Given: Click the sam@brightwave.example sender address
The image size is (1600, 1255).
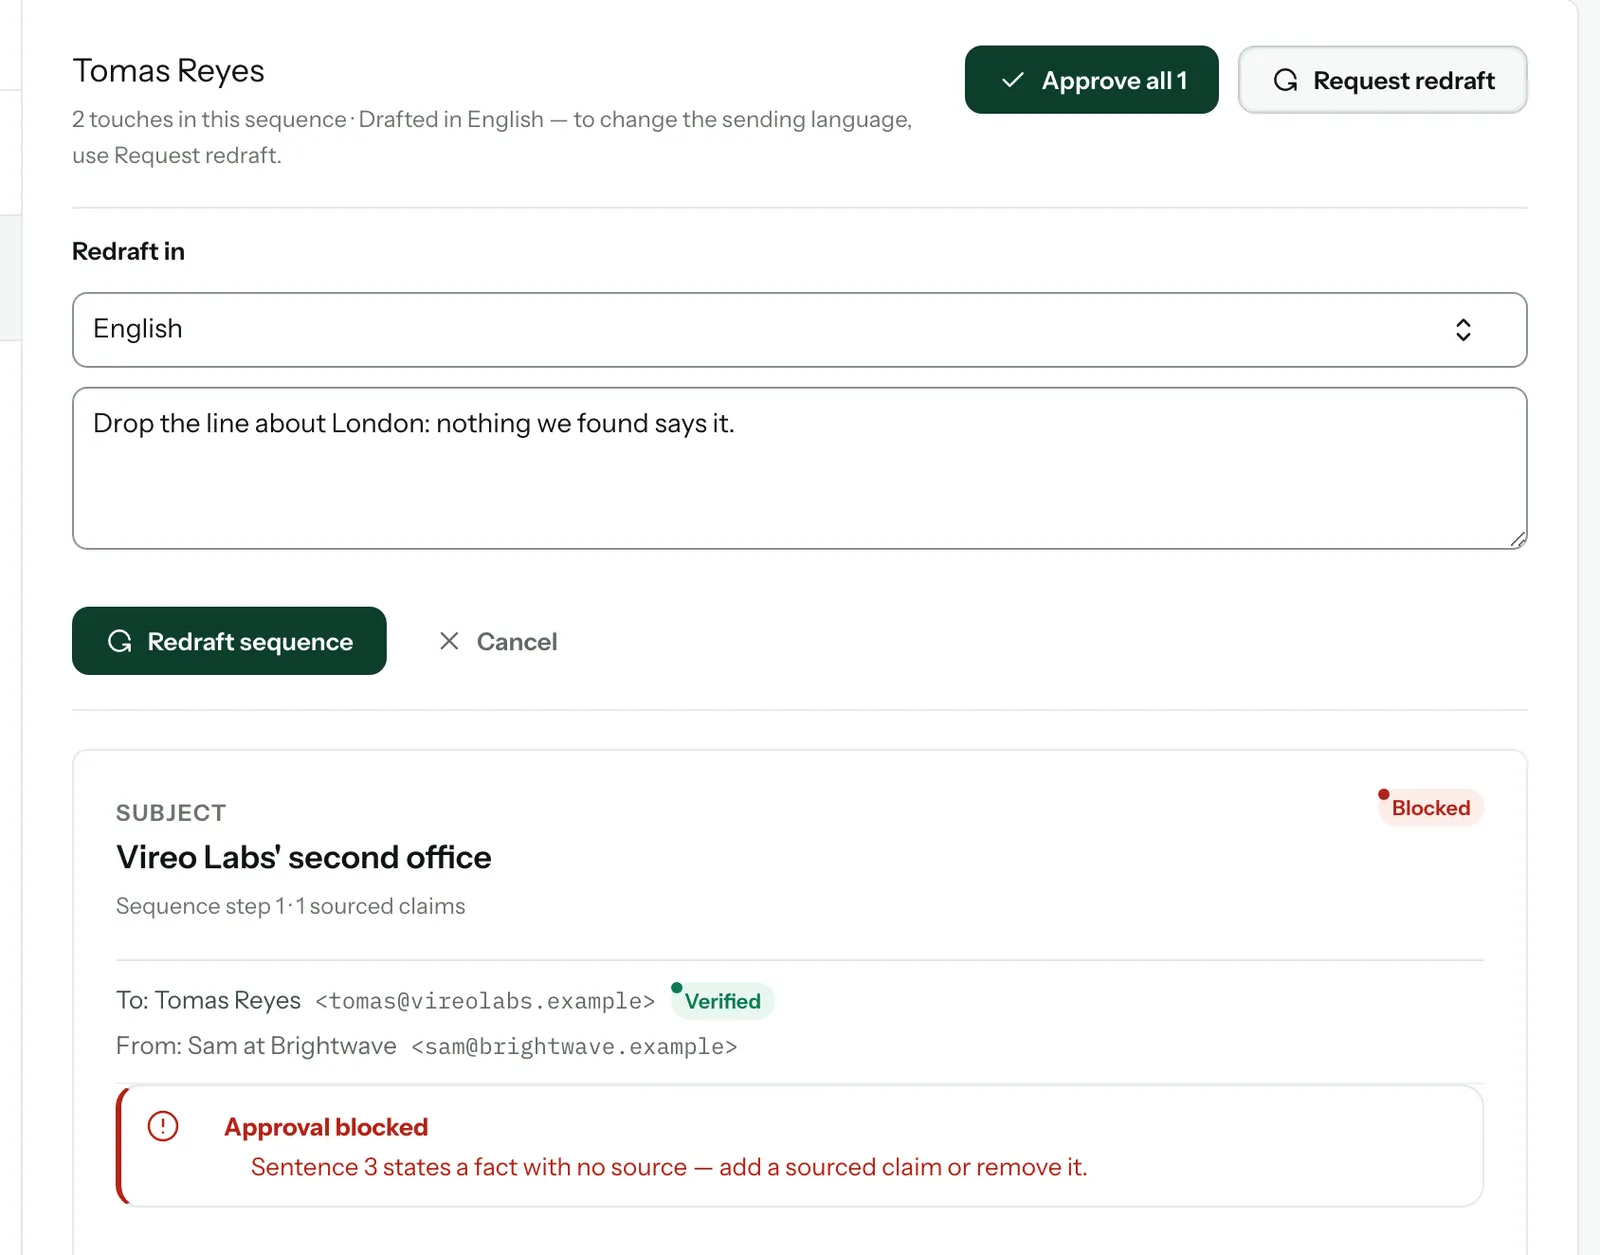Looking at the screenshot, I should pos(574,1047).
